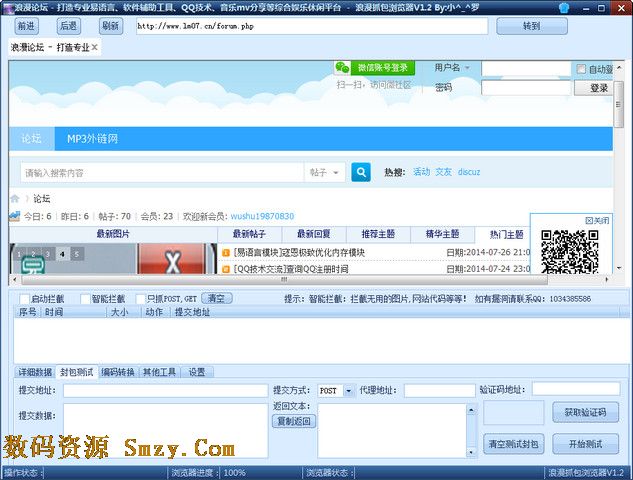
Task: Click the blue magnifier search icon
Action: click(361, 172)
